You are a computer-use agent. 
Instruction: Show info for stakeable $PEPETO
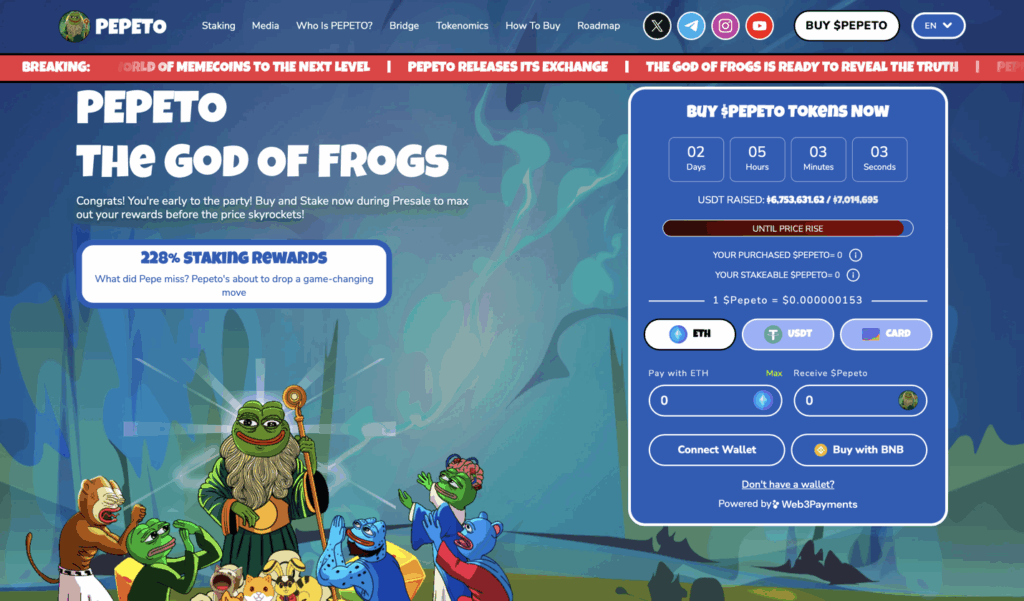point(853,275)
